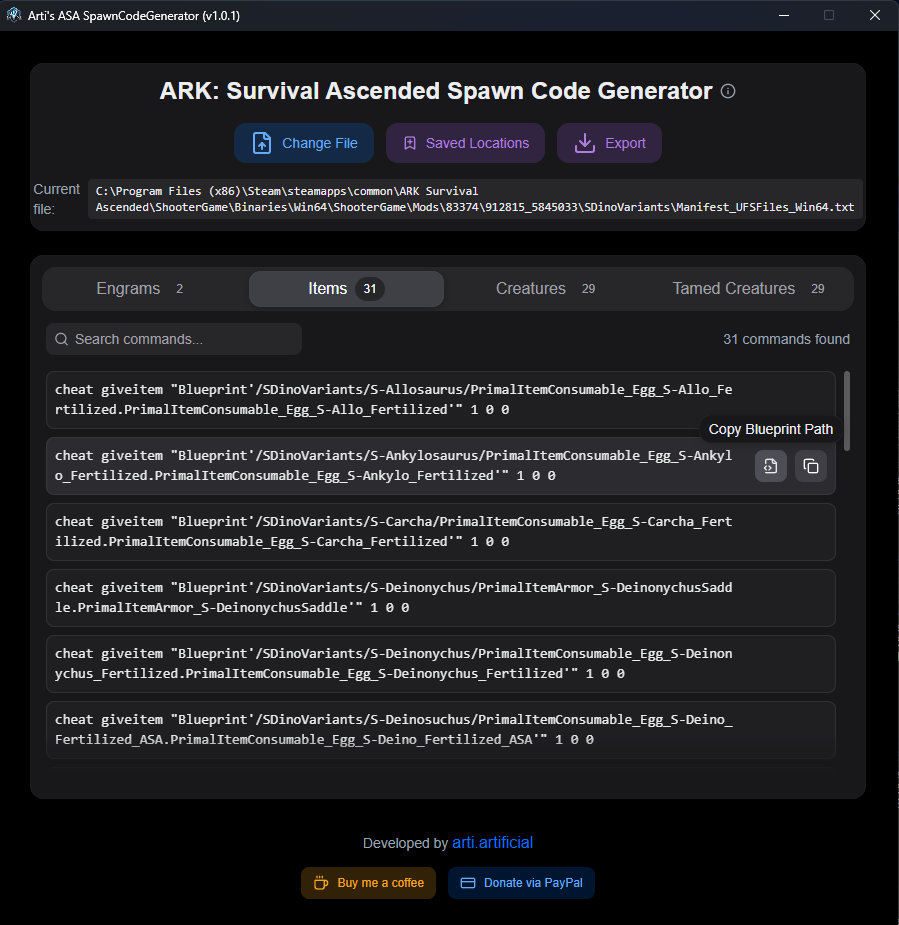
Task: Click the app logo in the title bar
Action: pos(15,15)
